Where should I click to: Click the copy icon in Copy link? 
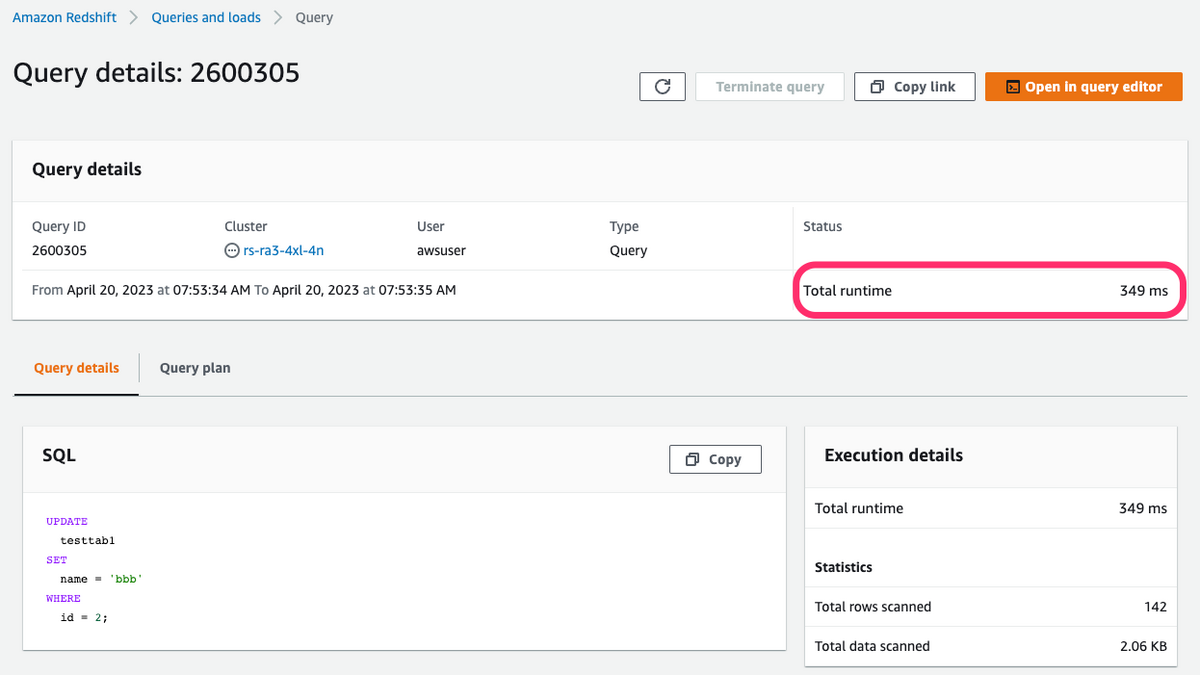(x=877, y=87)
